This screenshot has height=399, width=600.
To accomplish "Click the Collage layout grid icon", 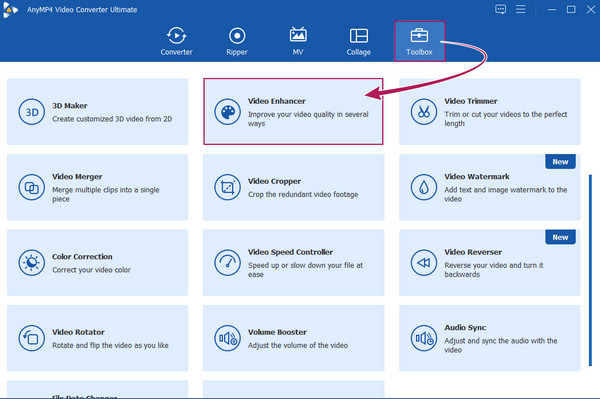I will 359,36.
